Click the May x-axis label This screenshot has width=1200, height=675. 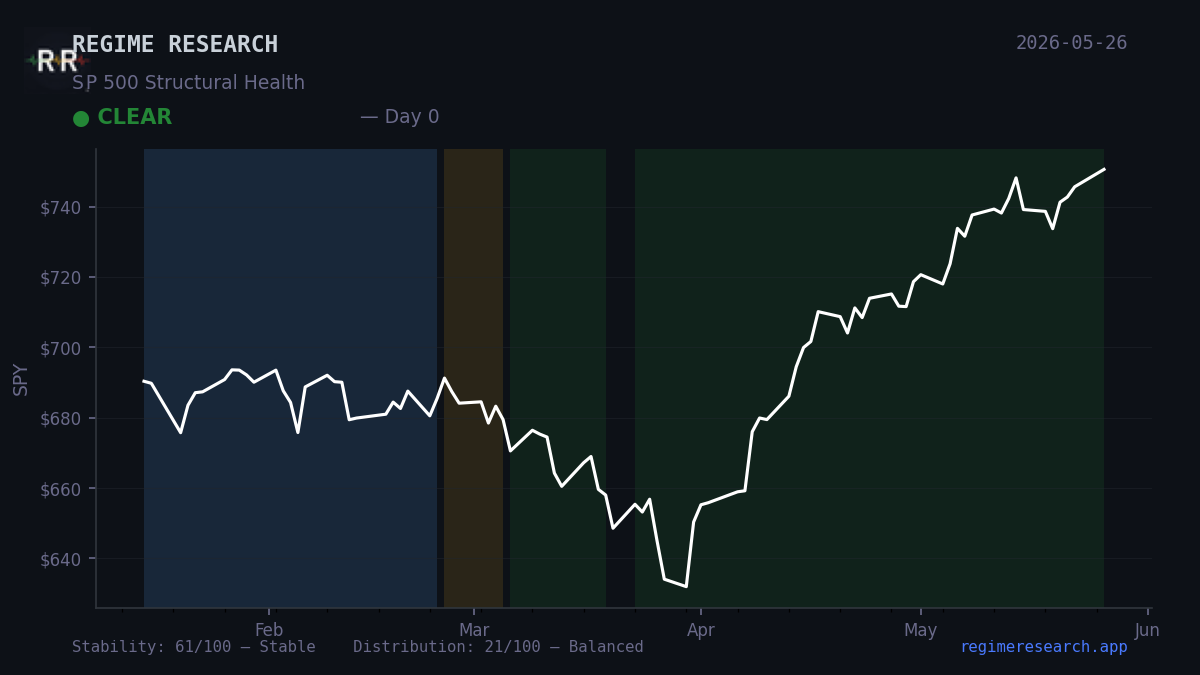[921, 630]
